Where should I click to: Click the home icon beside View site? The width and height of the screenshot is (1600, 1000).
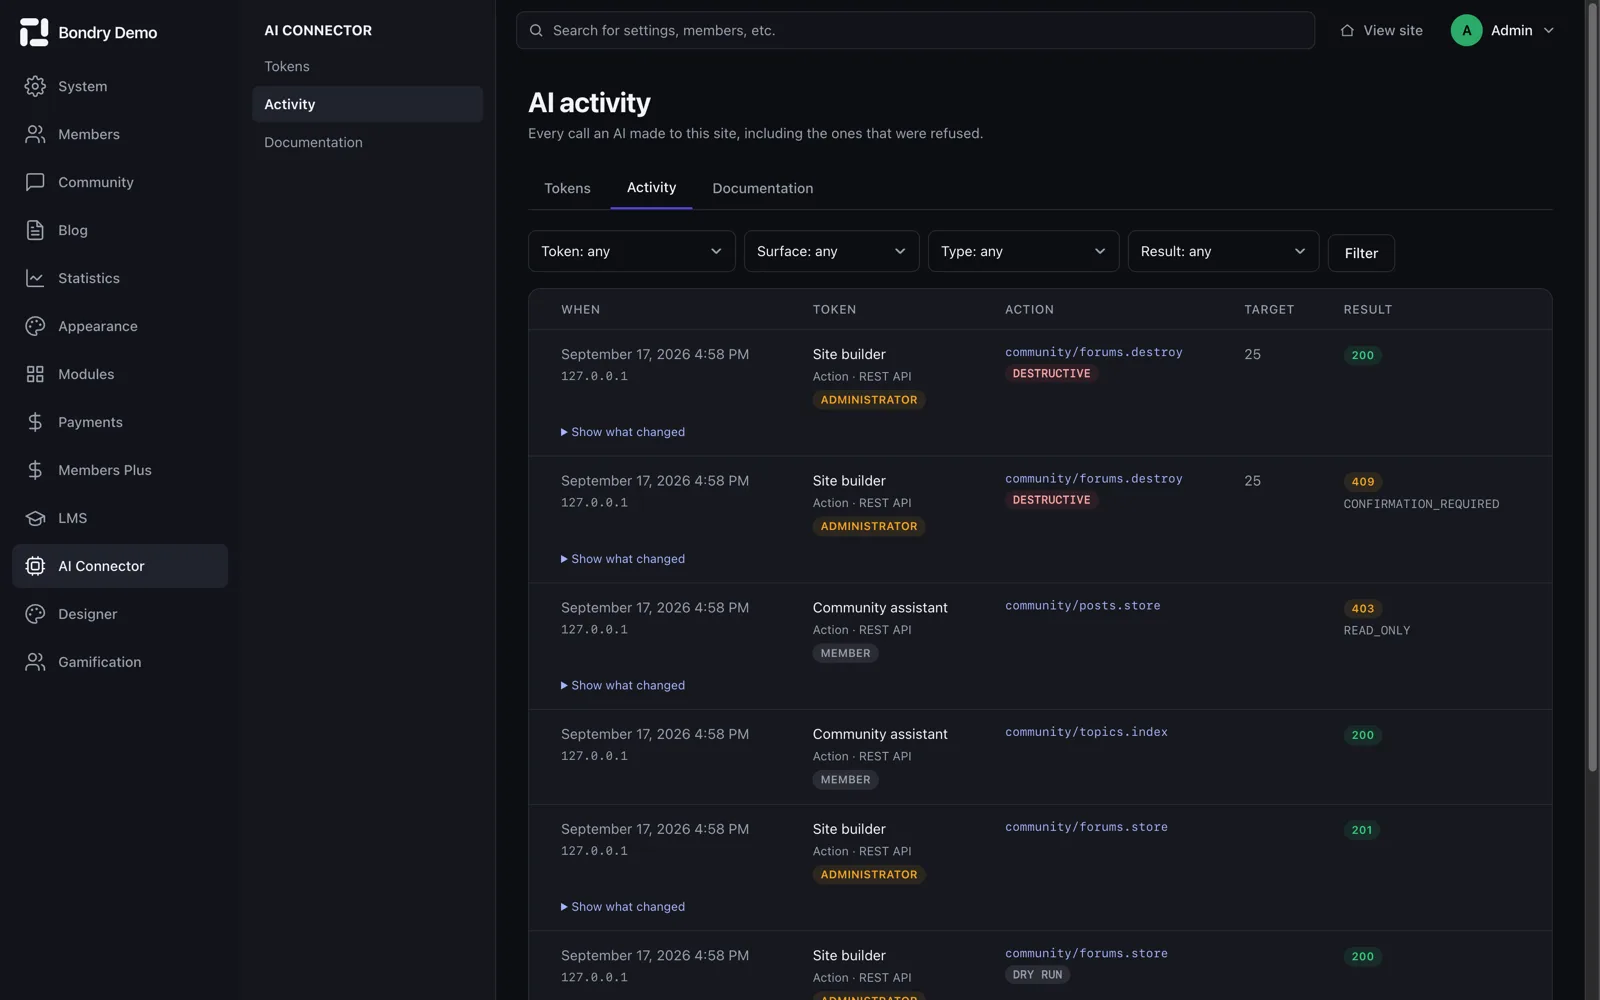(x=1347, y=30)
